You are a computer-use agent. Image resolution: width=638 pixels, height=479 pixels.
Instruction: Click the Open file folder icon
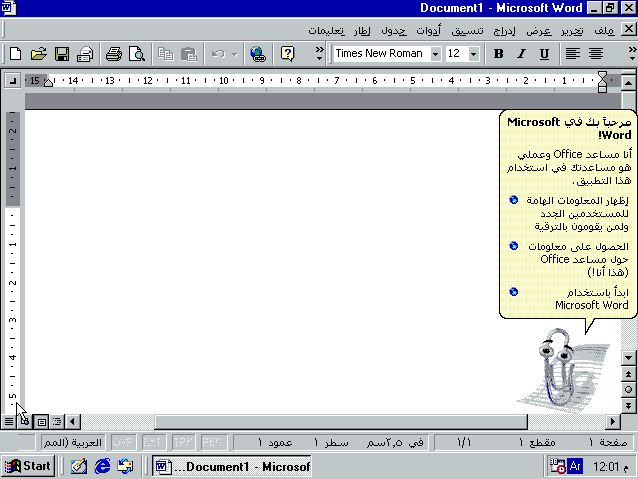point(38,54)
